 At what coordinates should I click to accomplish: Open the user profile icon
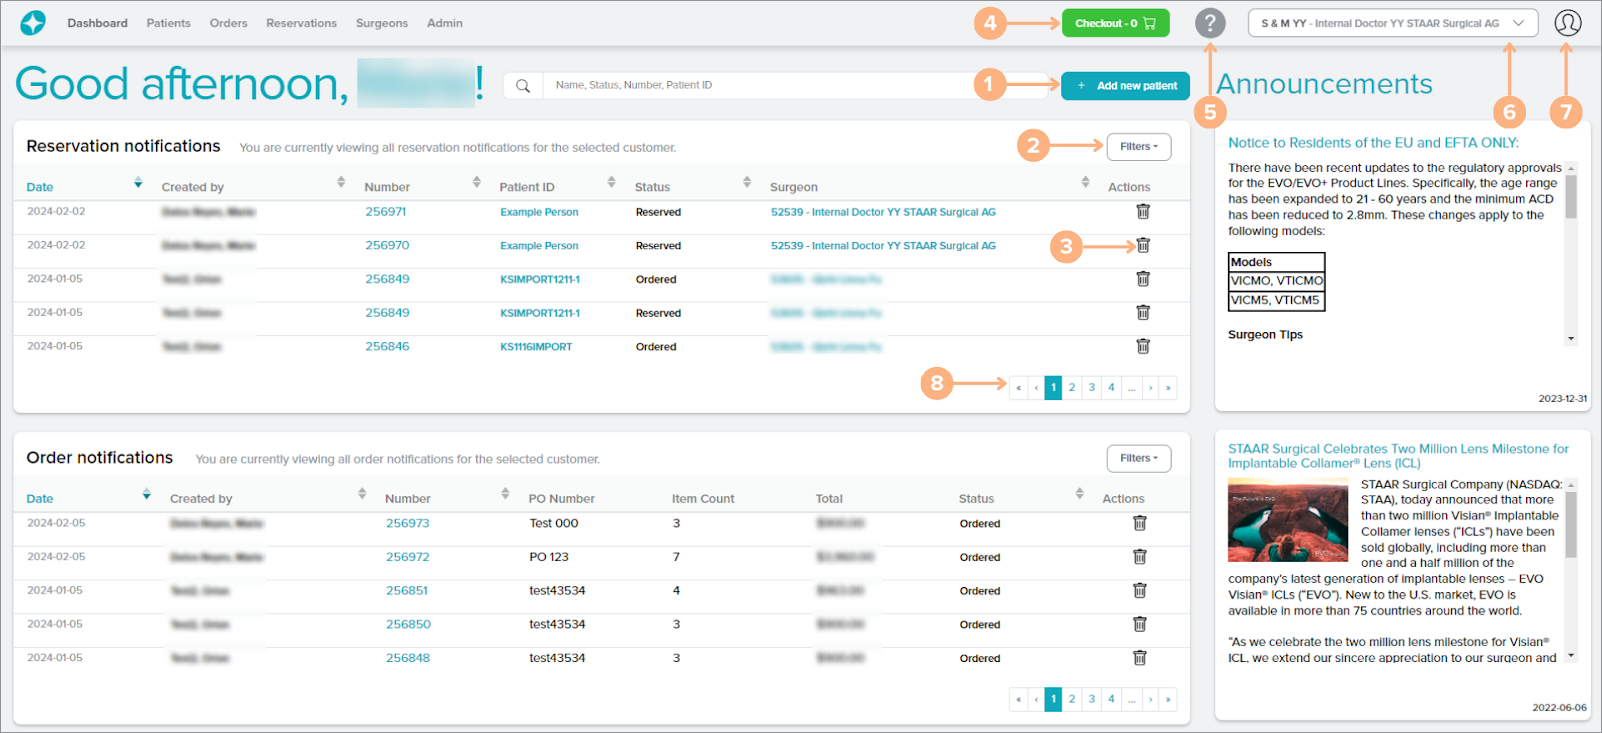click(x=1567, y=23)
